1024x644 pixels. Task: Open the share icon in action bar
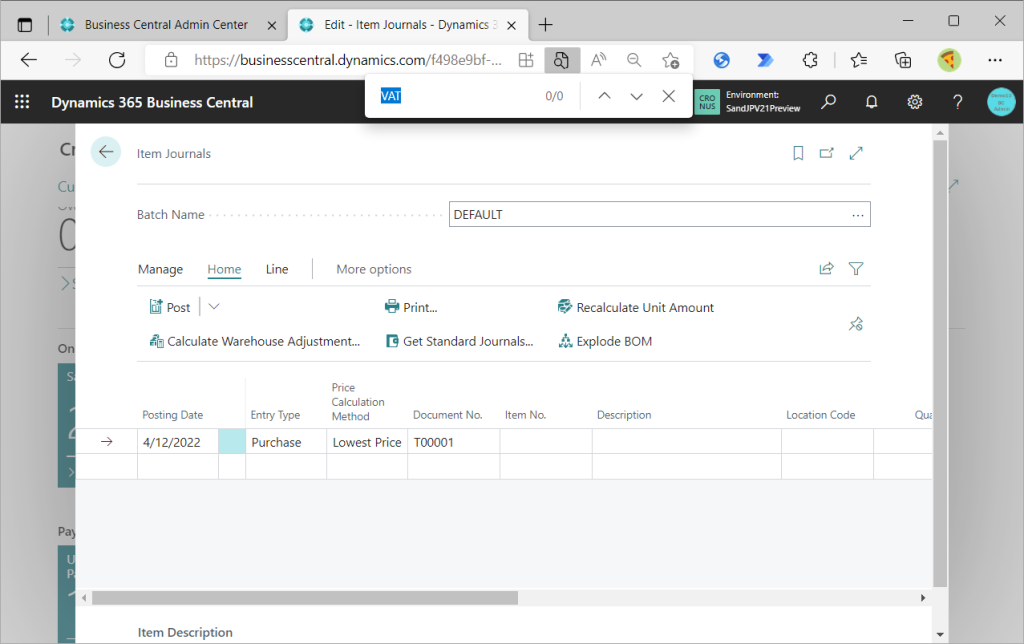coord(826,268)
